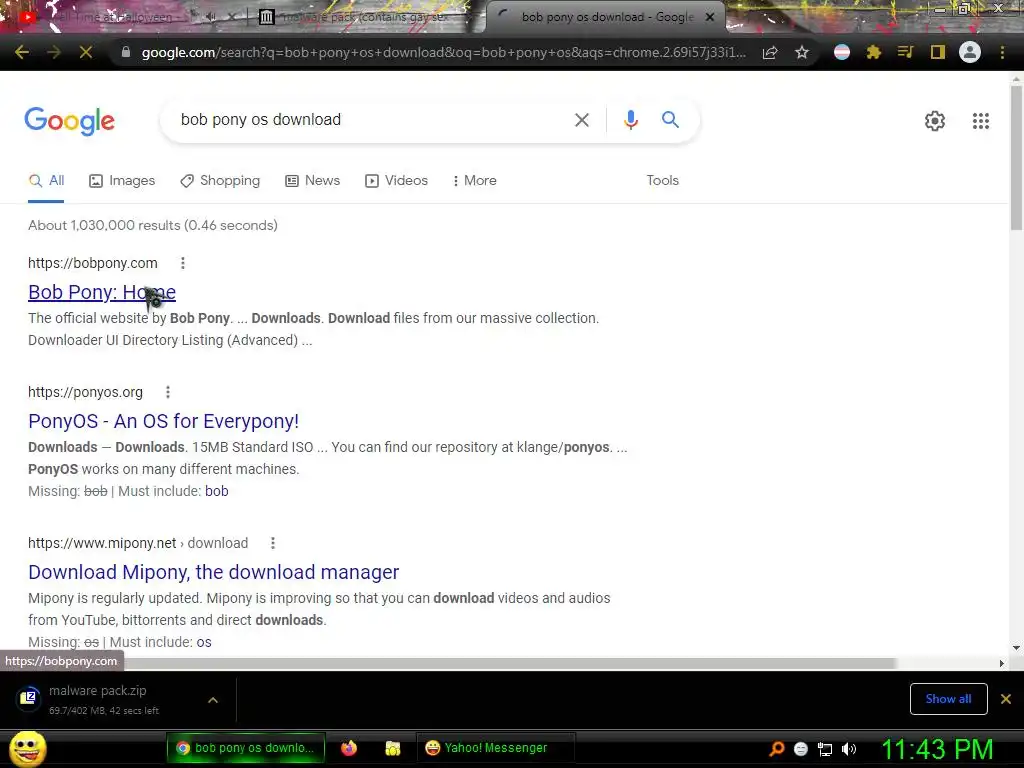Image resolution: width=1024 pixels, height=768 pixels.
Task: Open the volume speaker tray icon
Action: (x=849, y=749)
